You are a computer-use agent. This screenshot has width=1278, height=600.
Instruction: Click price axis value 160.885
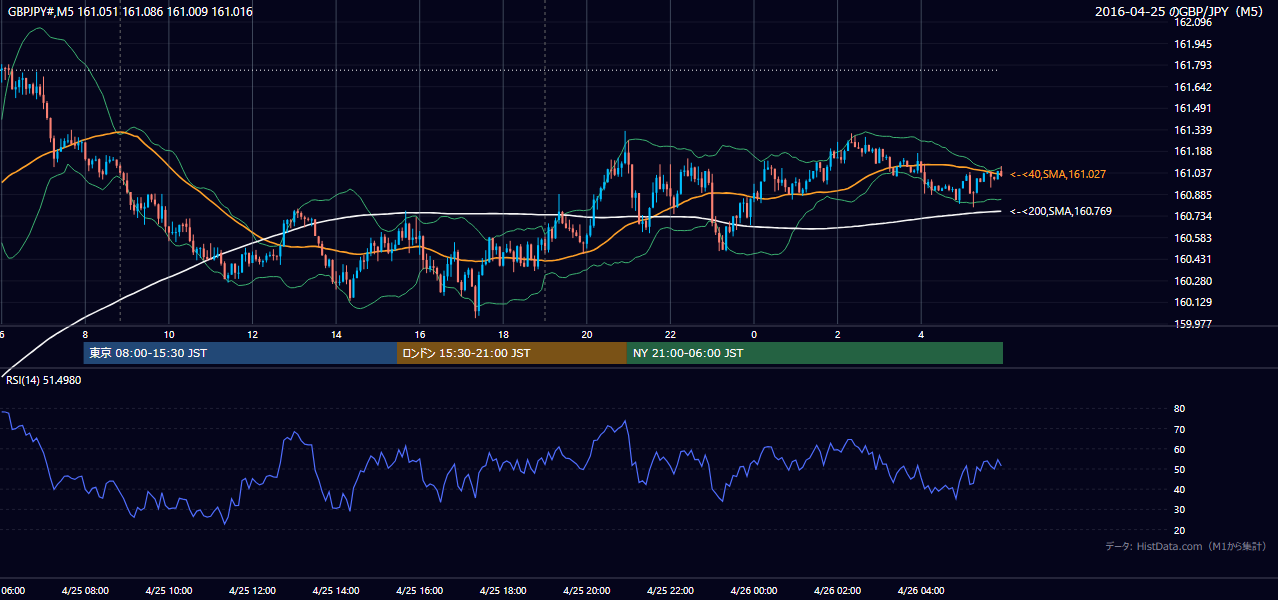(1193, 195)
